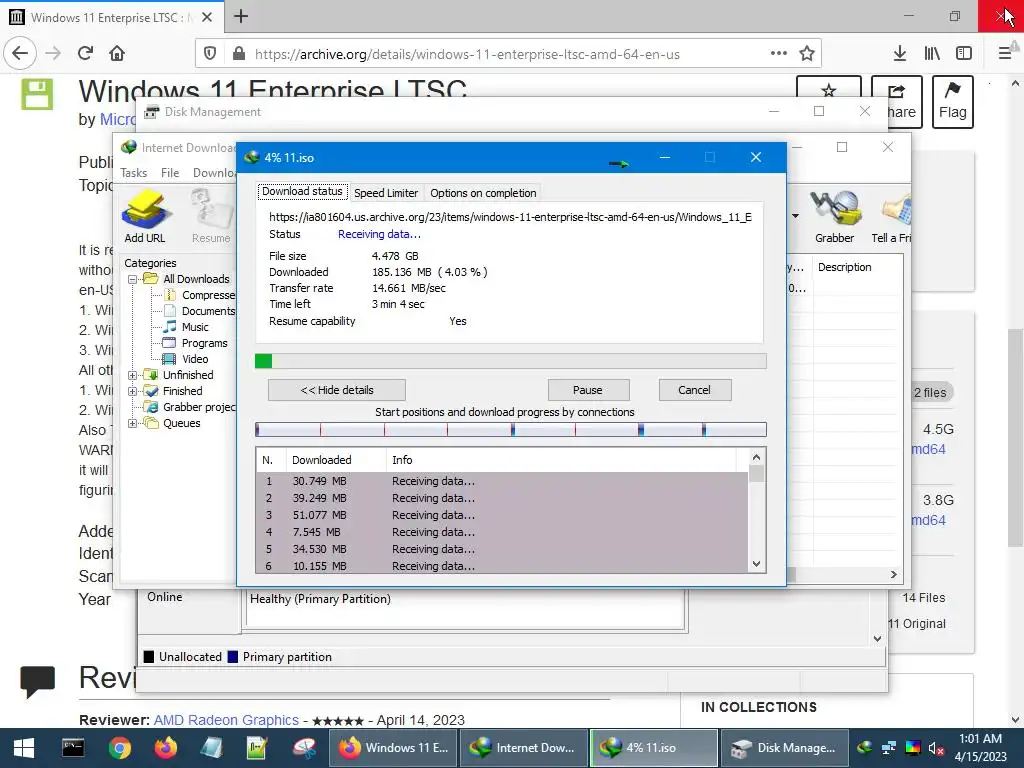Open the Firefox hamburger menu

[1005, 54]
